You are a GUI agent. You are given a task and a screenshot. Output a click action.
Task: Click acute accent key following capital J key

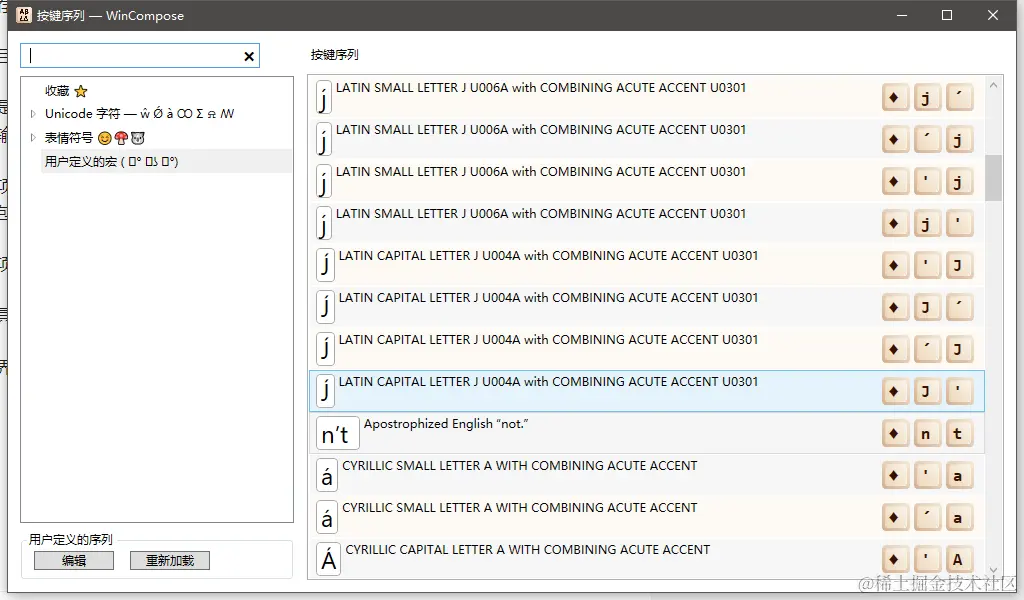958,308
